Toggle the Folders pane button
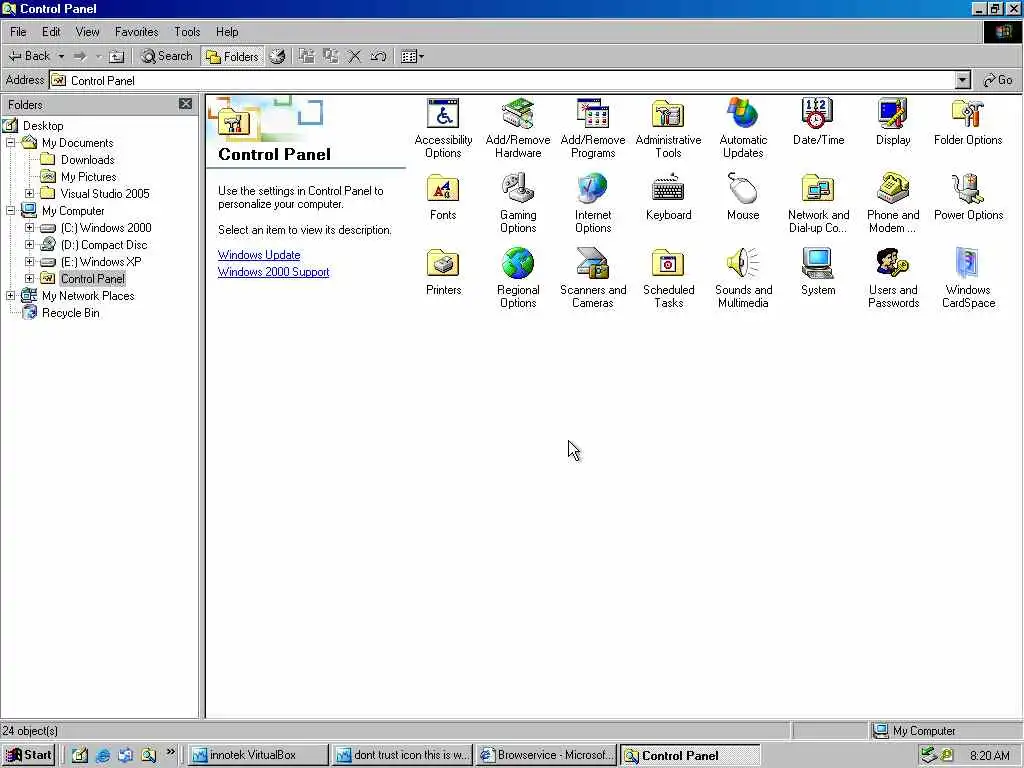This screenshot has height=768, width=1024. click(x=232, y=56)
